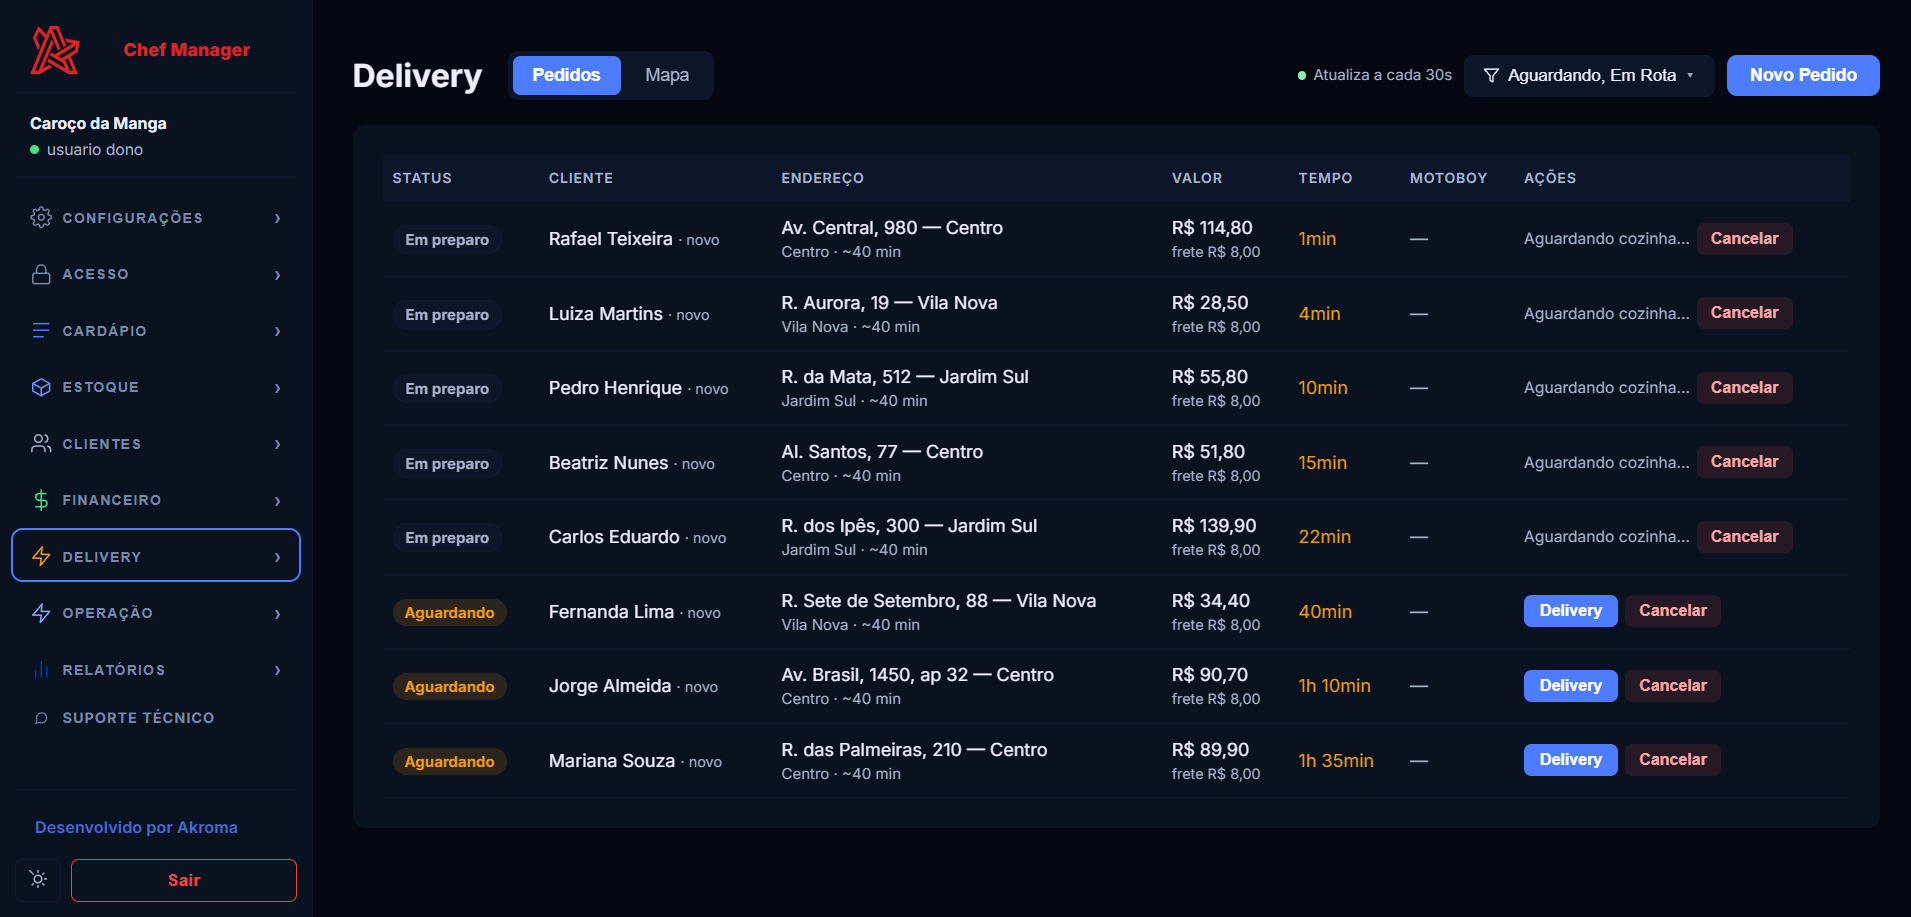The height and width of the screenshot is (917, 1911).
Task: Open Suporte Técnico chat icon
Action: pyautogui.click(x=41, y=718)
